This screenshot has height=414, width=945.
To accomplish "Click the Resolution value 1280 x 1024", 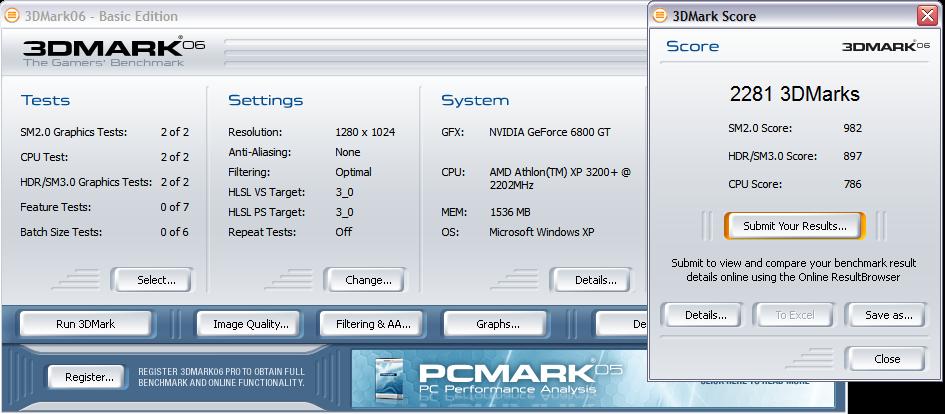I will (x=365, y=132).
